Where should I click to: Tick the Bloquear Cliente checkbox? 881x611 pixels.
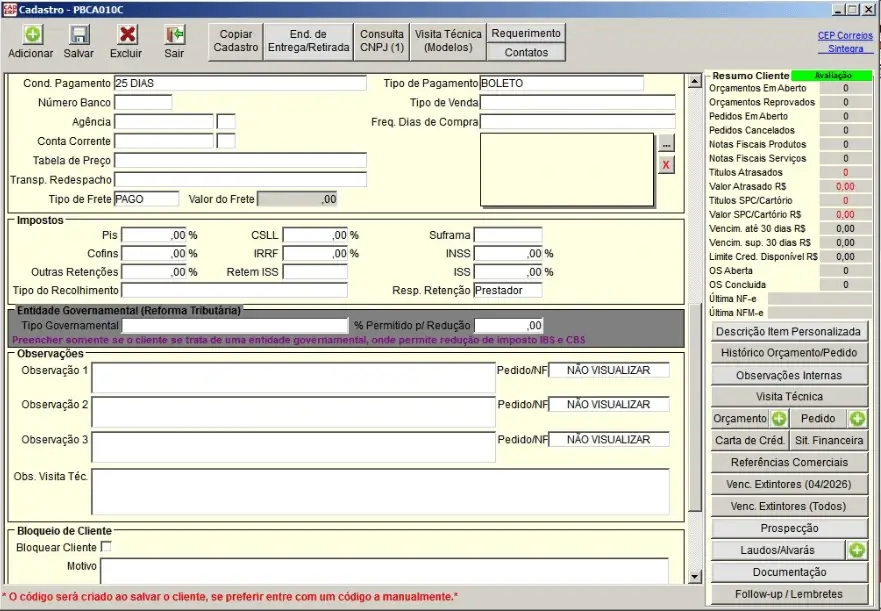[106, 547]
